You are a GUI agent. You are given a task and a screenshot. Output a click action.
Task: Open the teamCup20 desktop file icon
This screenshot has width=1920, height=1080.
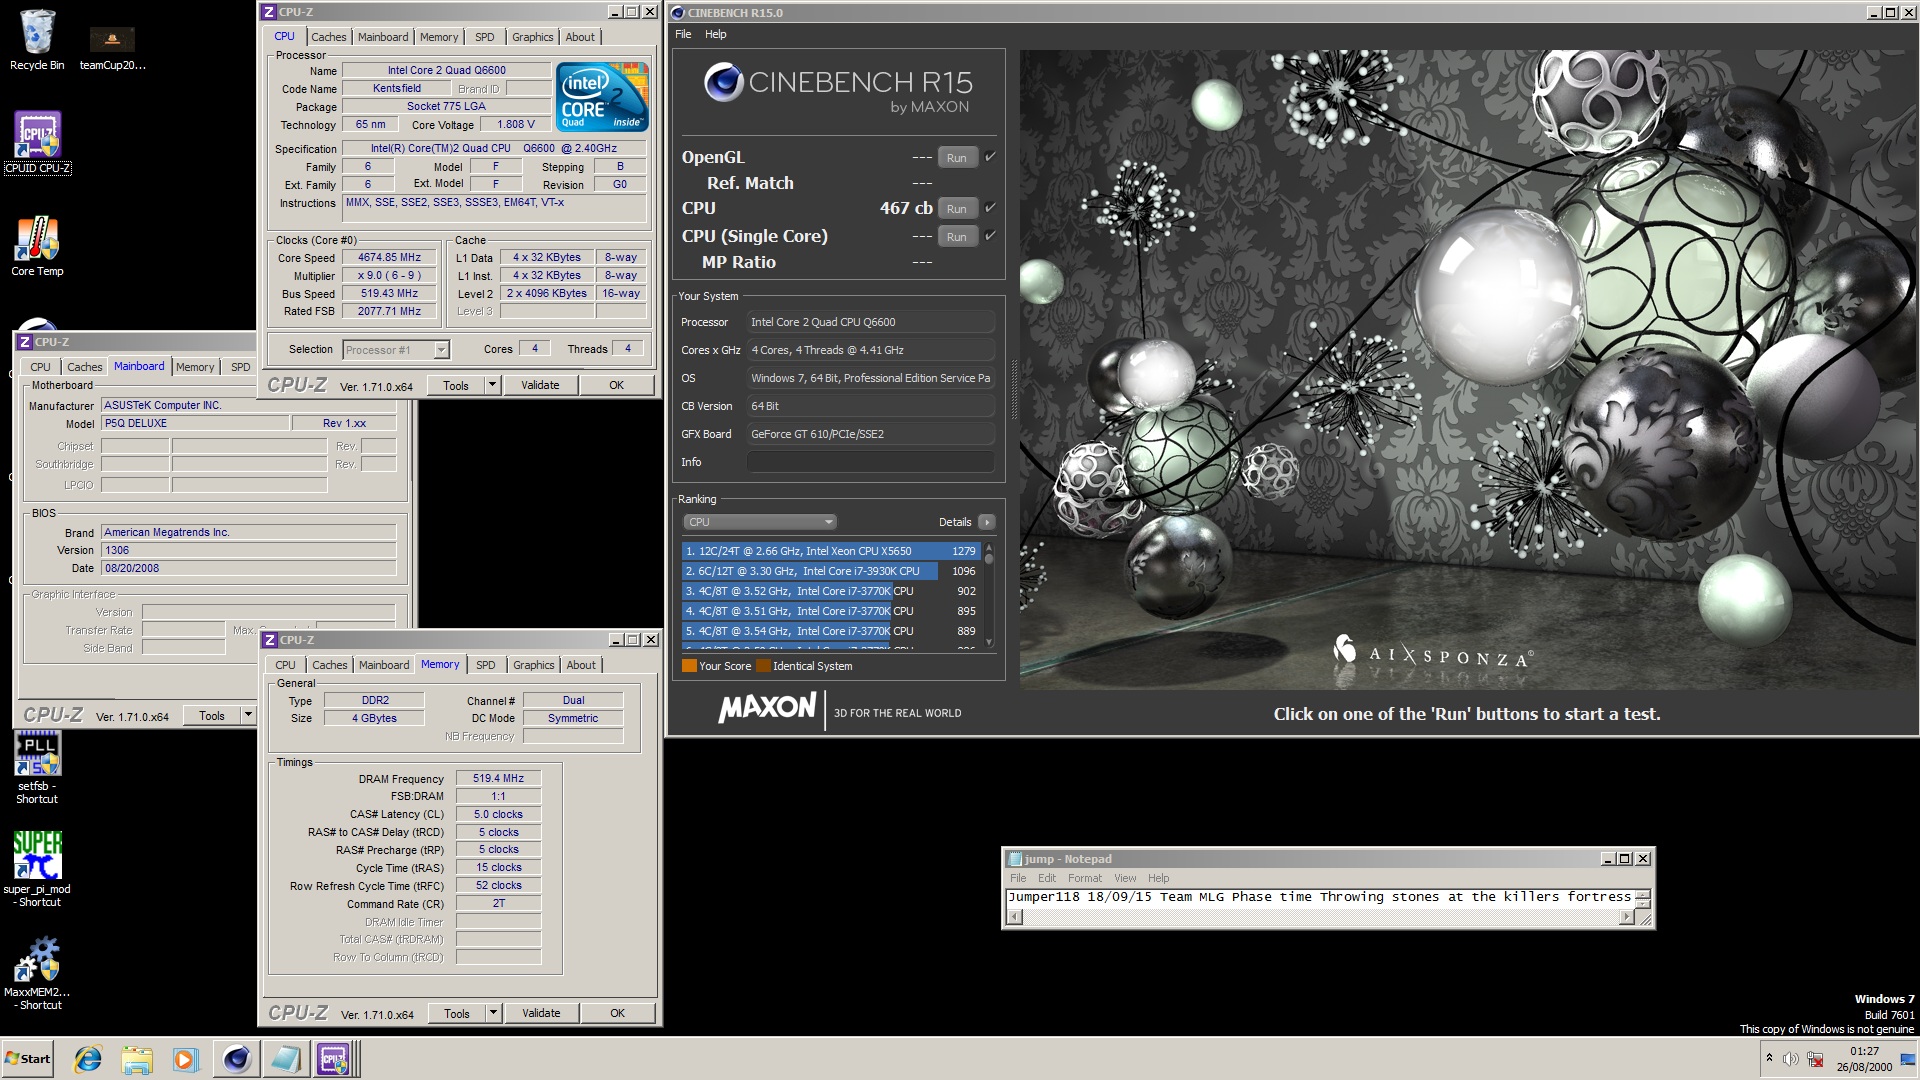click(x=112, y=48)
